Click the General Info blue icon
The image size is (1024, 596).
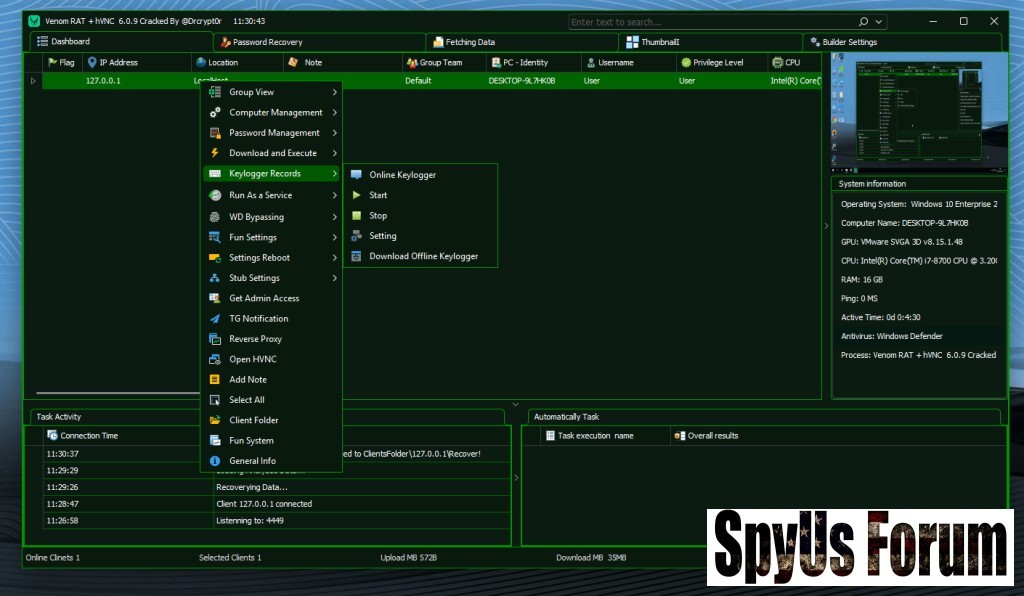click(x=214, y=461)
